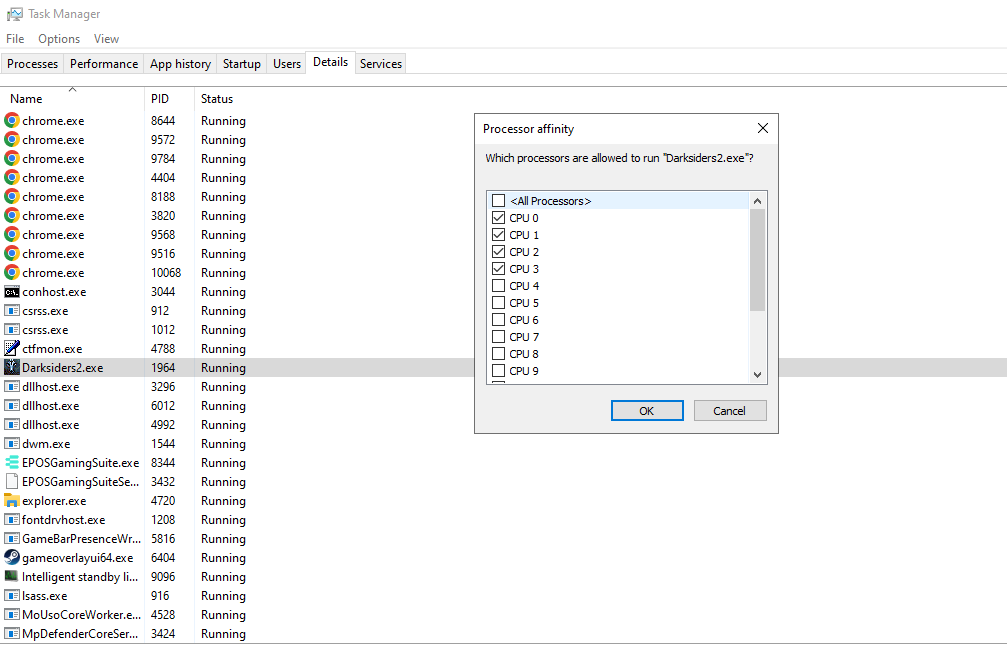Sort by Status column header
This screenshot has width=1007, height=645.
tap(216, 98)
